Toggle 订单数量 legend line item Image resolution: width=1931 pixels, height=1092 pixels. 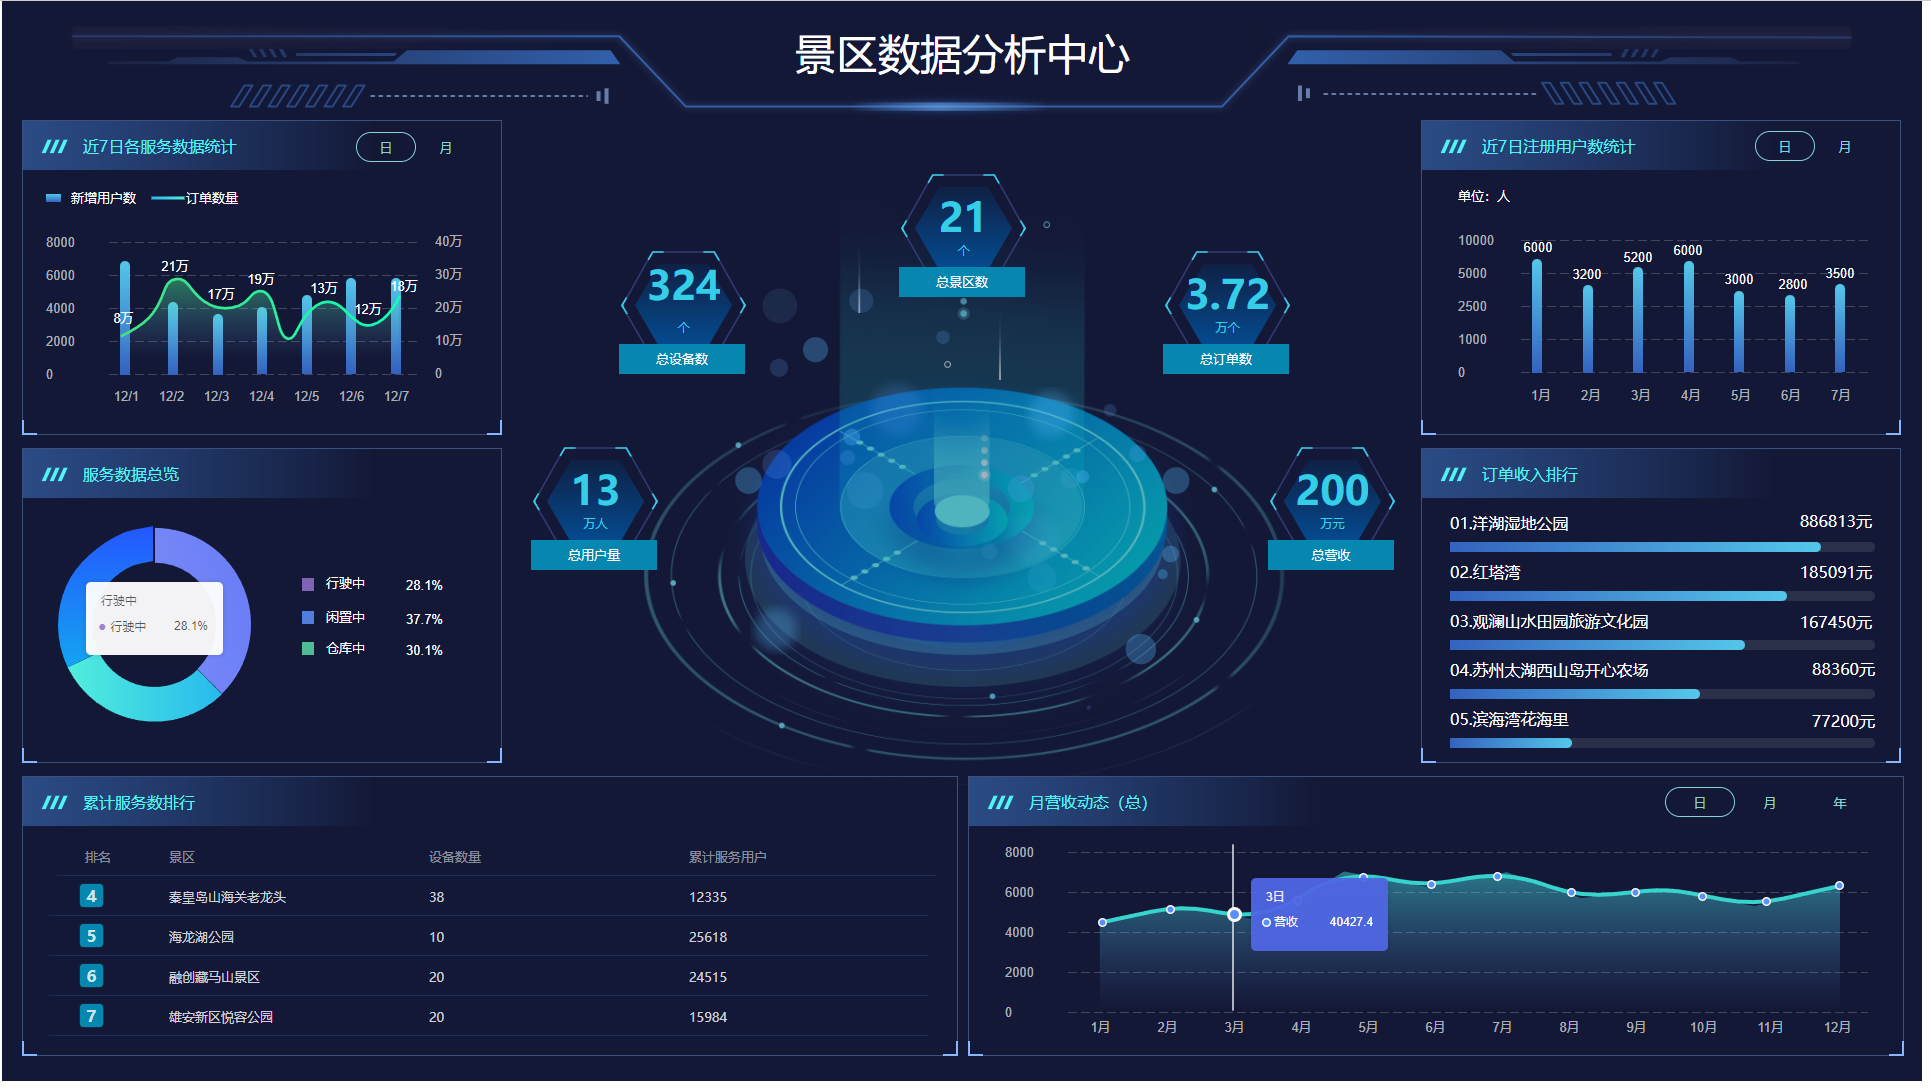point(195,198)
